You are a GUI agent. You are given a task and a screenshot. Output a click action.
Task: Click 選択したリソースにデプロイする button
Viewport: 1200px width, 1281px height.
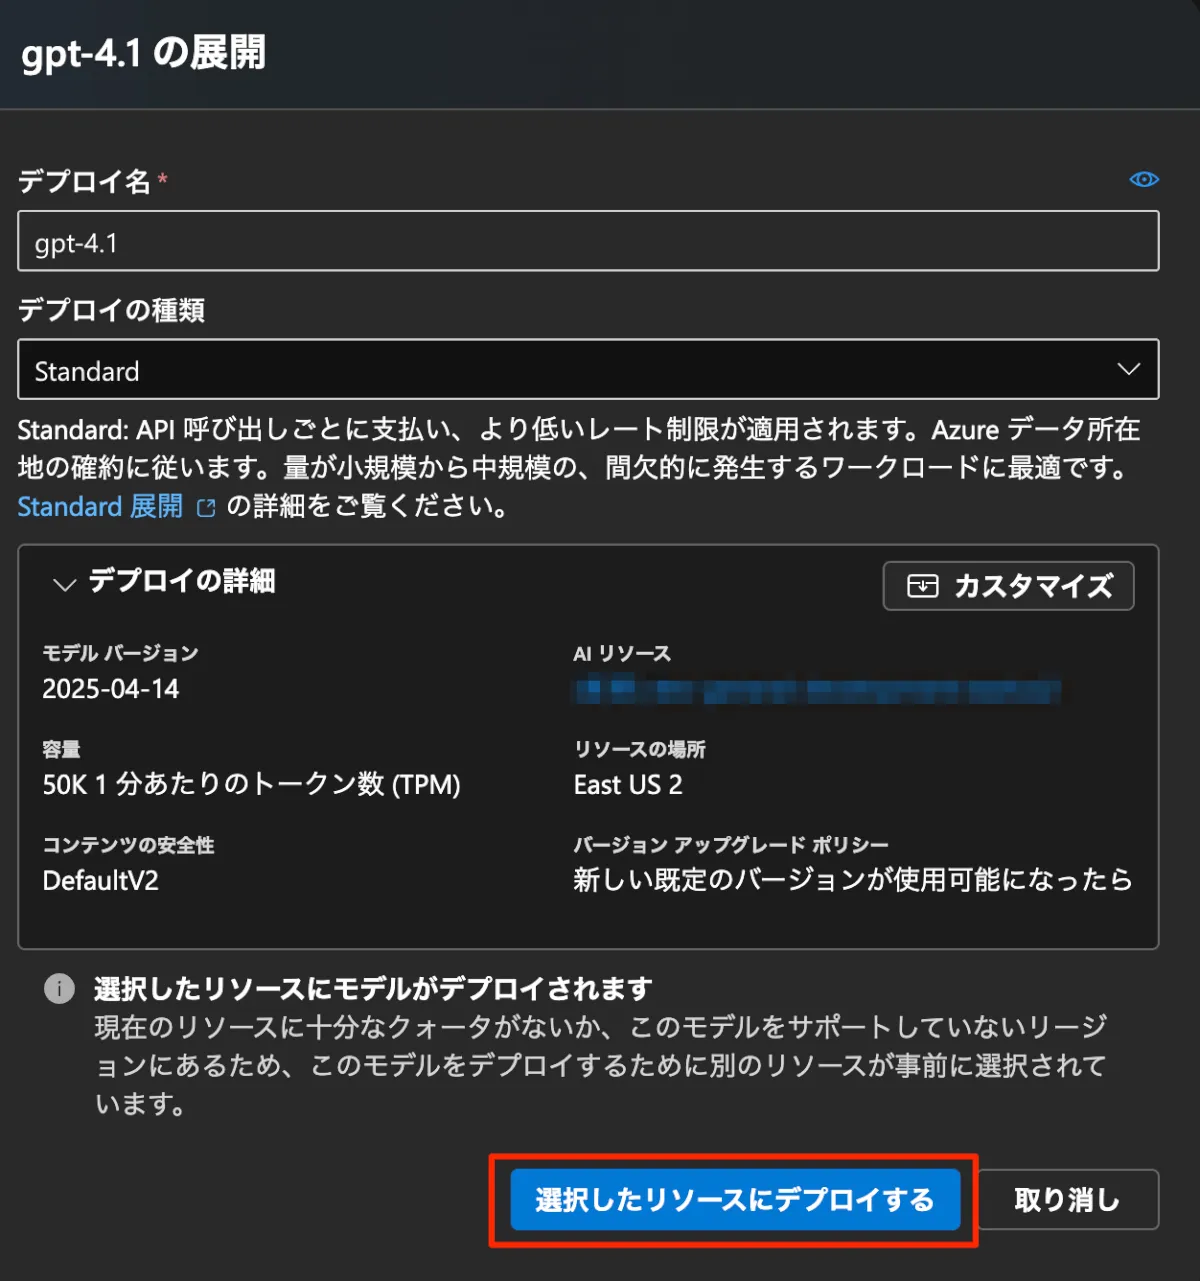tap(735, 1199)
